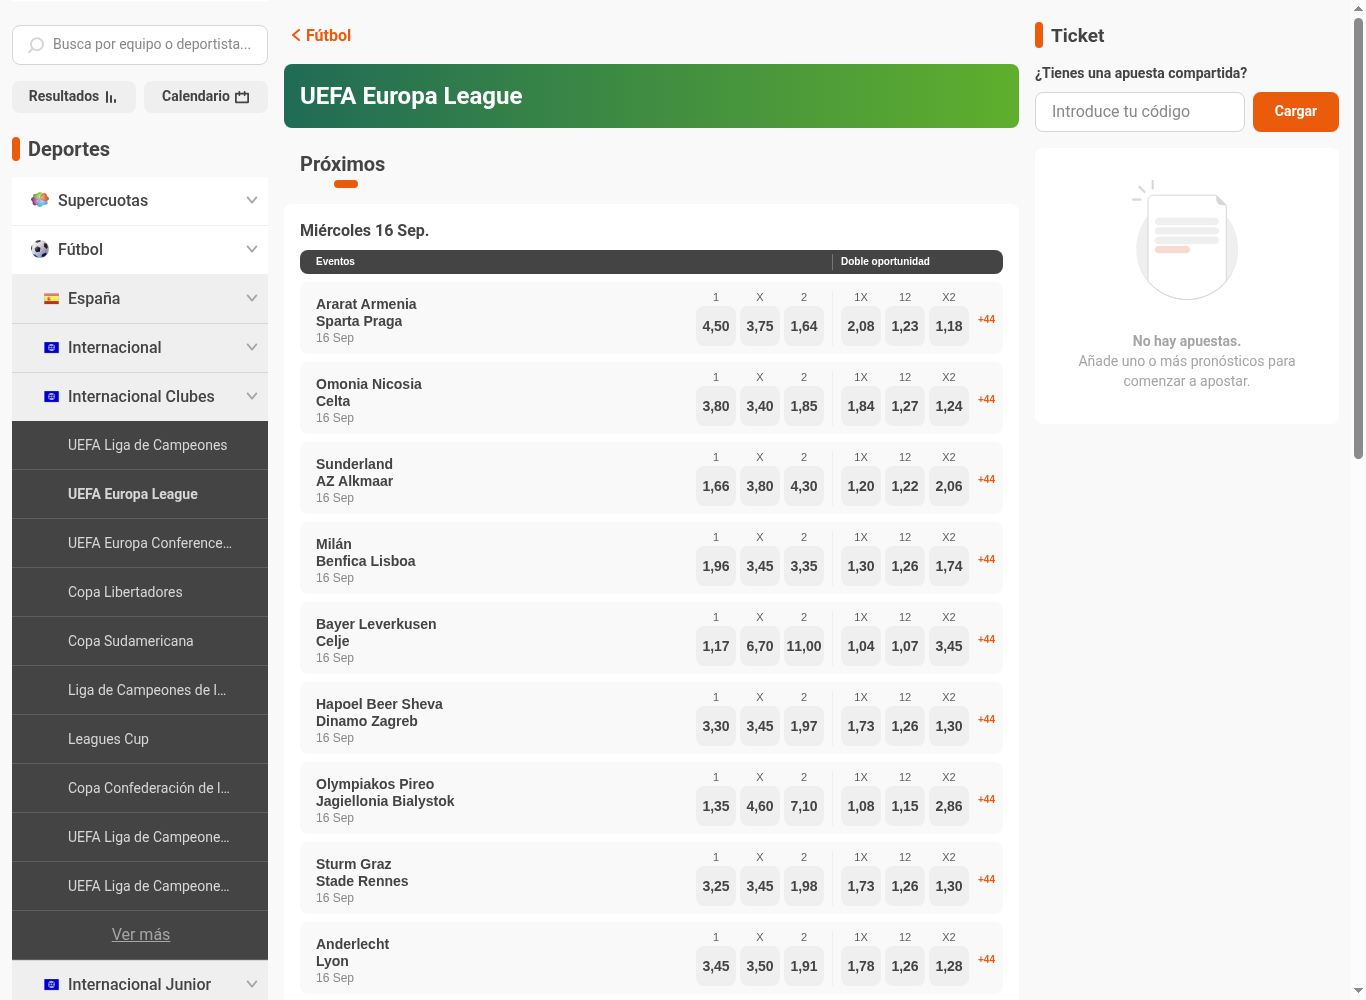Screen dimensions: 1366x1000
Task: Open Liga de Campeones de l… entry
Action: tap(140, 690)
